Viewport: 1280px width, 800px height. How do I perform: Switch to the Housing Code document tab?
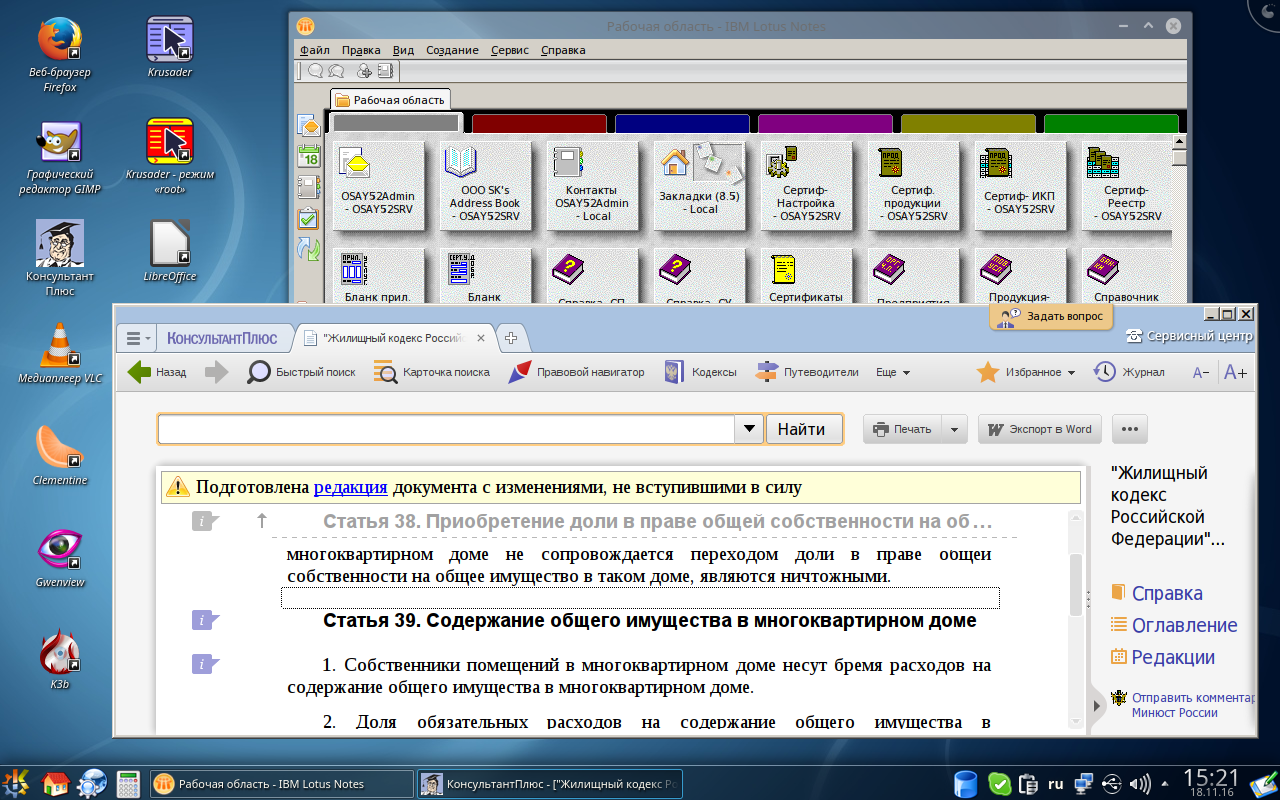tap(400, 338)
